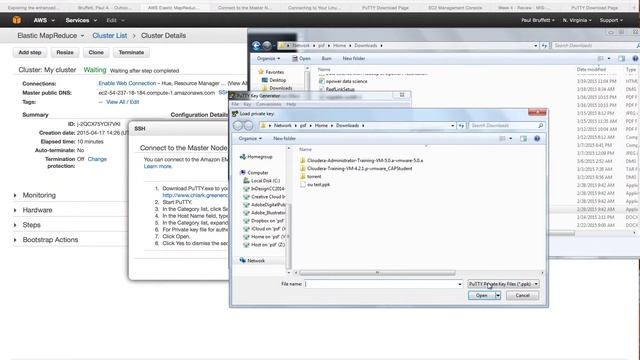Go forward in Load private key dialog

click(x=248, y=126)
